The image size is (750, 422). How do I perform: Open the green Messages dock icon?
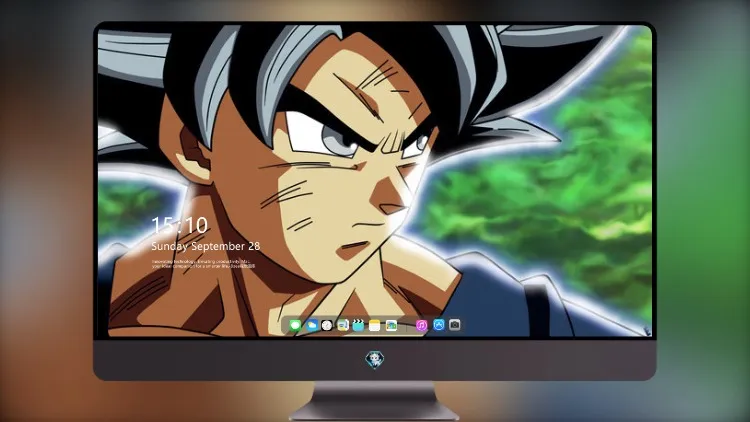[x=295, y=325]
